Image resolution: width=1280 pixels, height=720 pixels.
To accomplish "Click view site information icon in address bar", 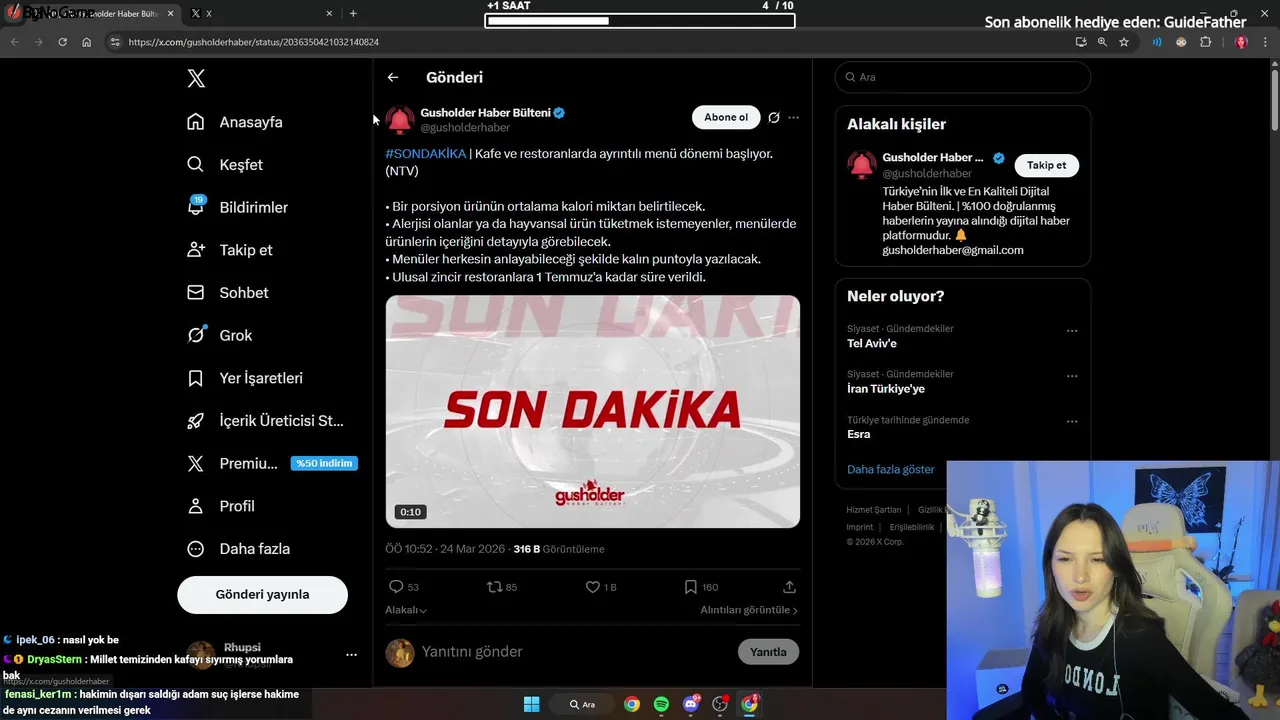I will point(115,42).
